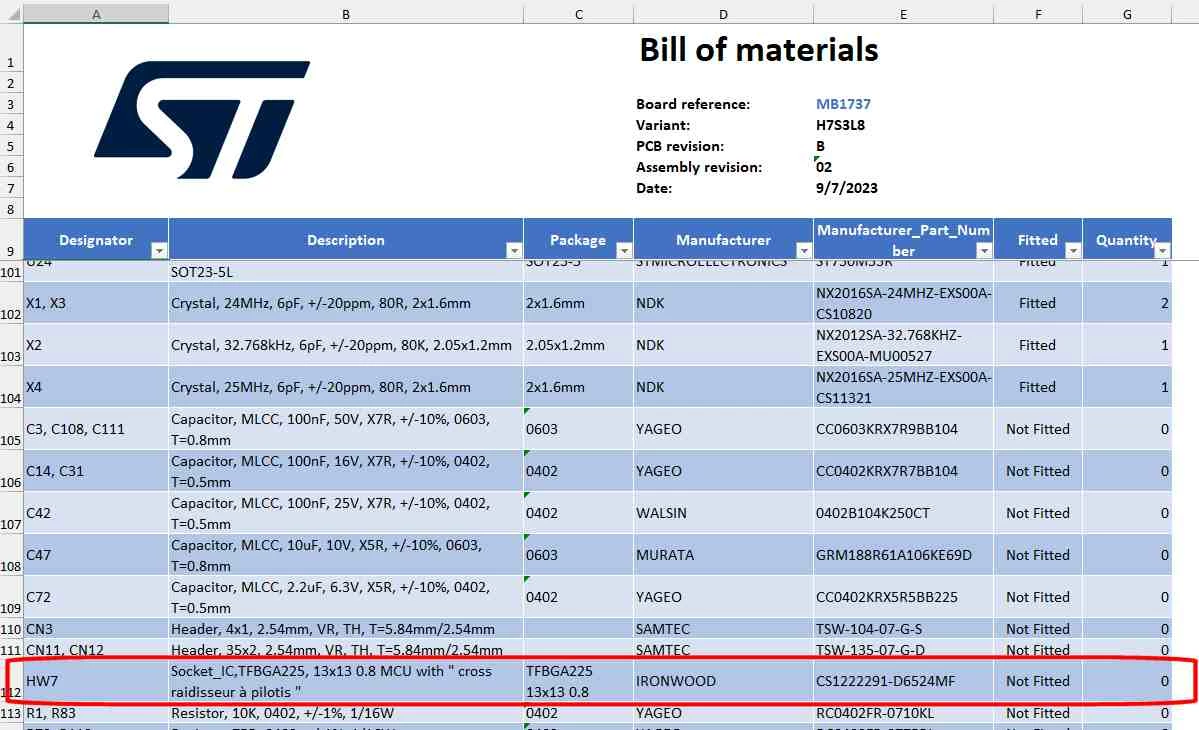
Task: Select row 113 header
Action: (11, 713)
